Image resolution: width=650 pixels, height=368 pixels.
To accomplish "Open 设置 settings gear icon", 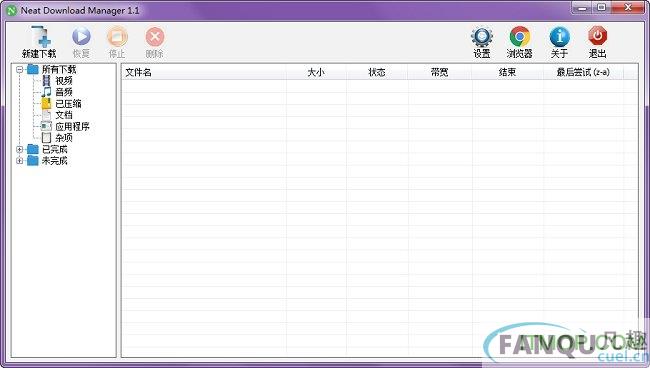I will (482, 37).
